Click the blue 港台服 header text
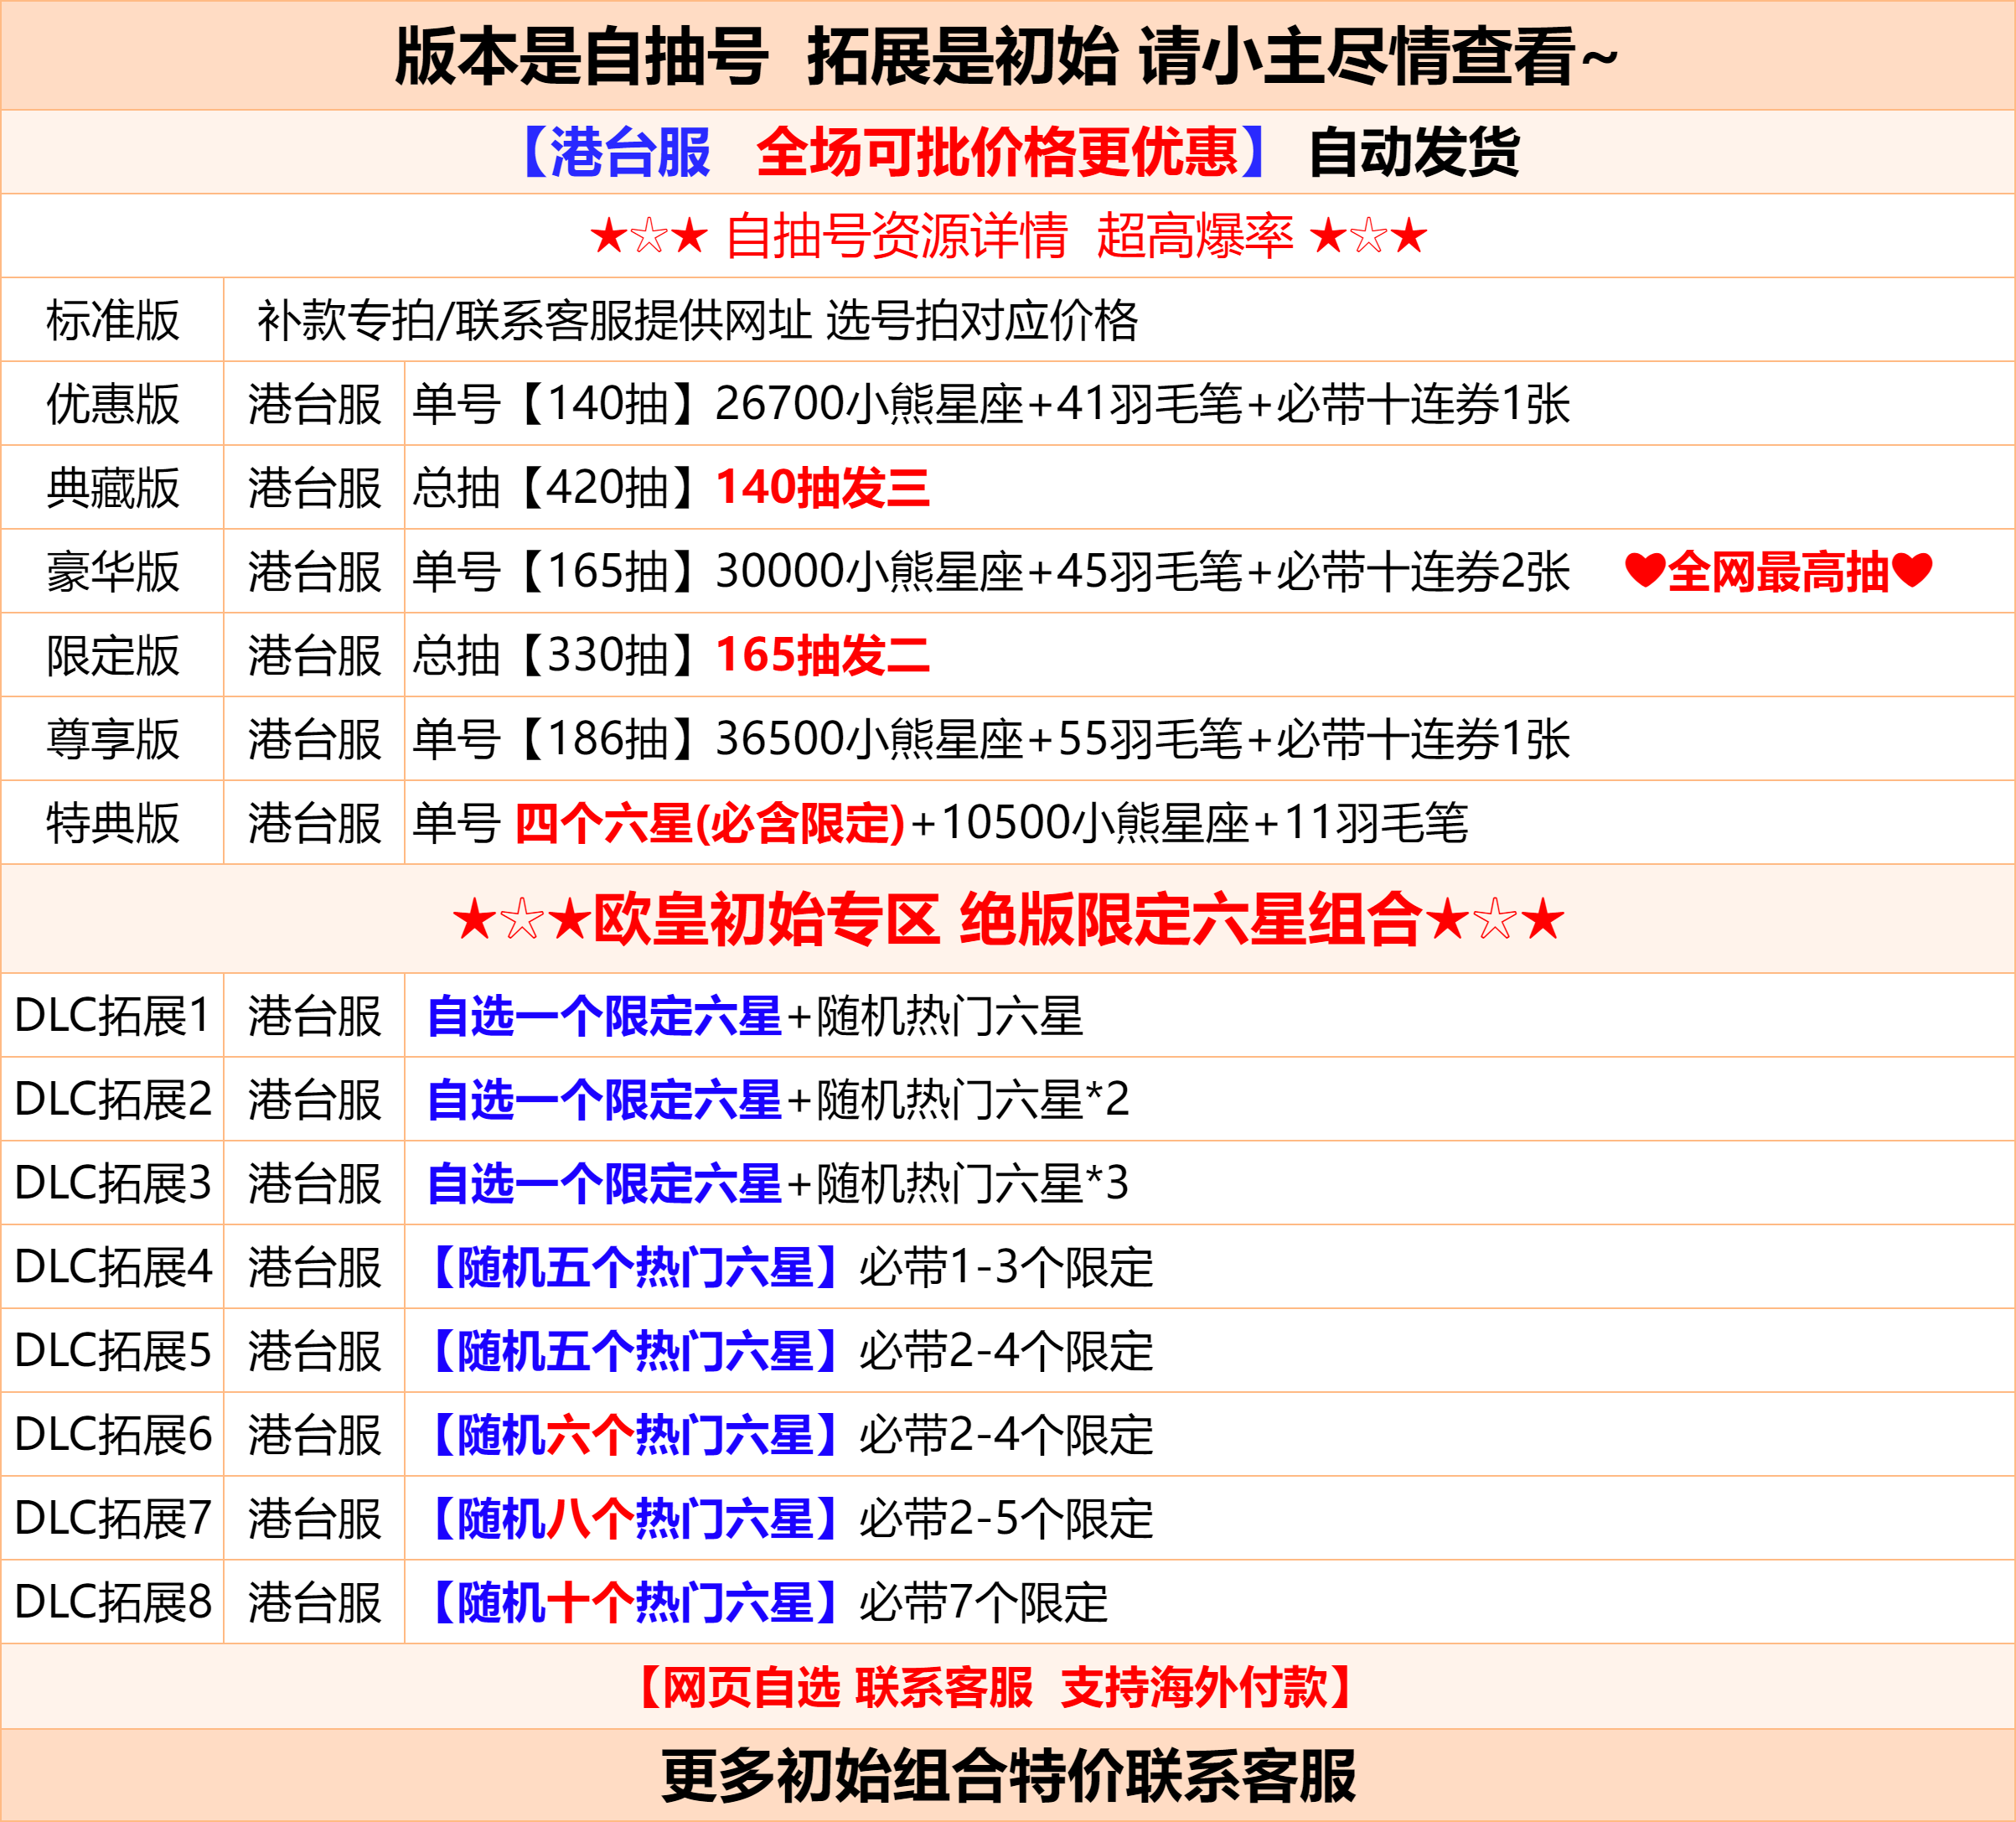The image size is (2016, 1822). point(630,153)
